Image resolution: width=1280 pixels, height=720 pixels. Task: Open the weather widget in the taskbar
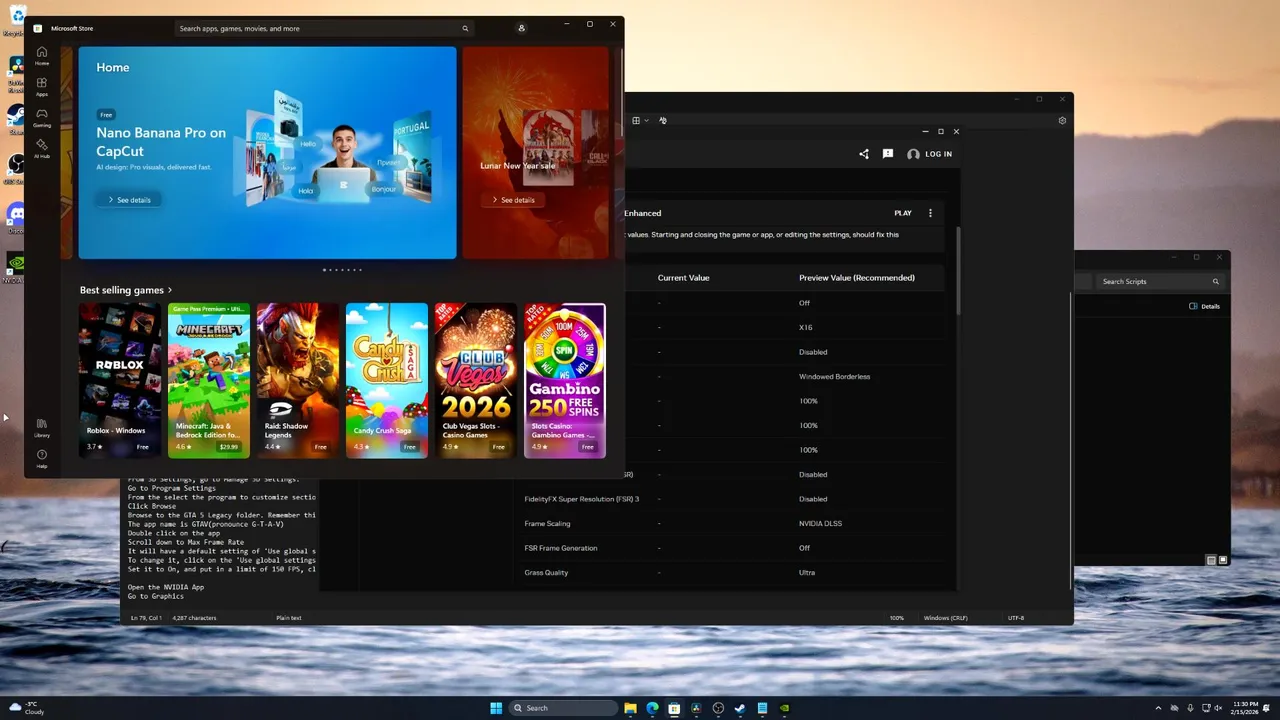point(26,708)
